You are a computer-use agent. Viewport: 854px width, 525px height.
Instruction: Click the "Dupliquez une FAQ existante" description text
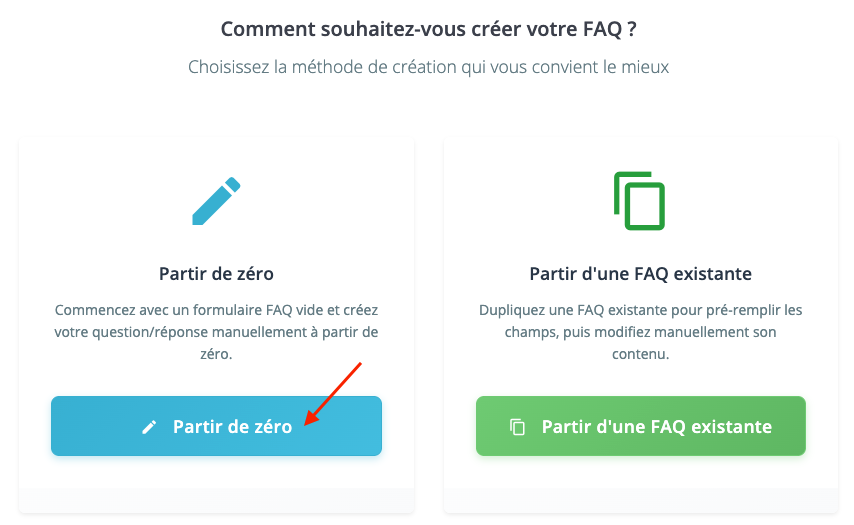pos(640,310)
